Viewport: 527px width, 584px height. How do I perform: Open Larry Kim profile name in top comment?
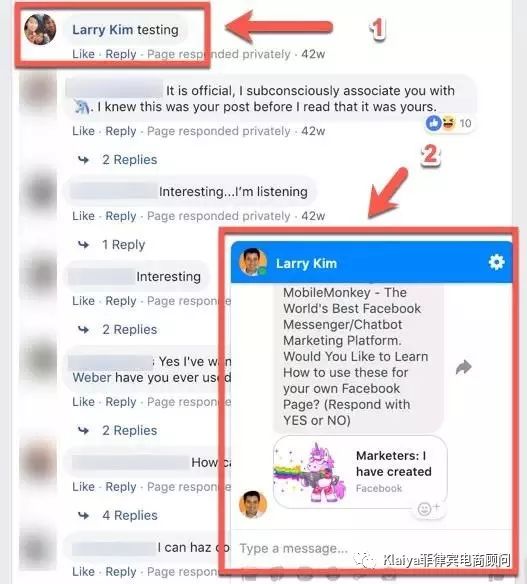[x=102, y=30]
